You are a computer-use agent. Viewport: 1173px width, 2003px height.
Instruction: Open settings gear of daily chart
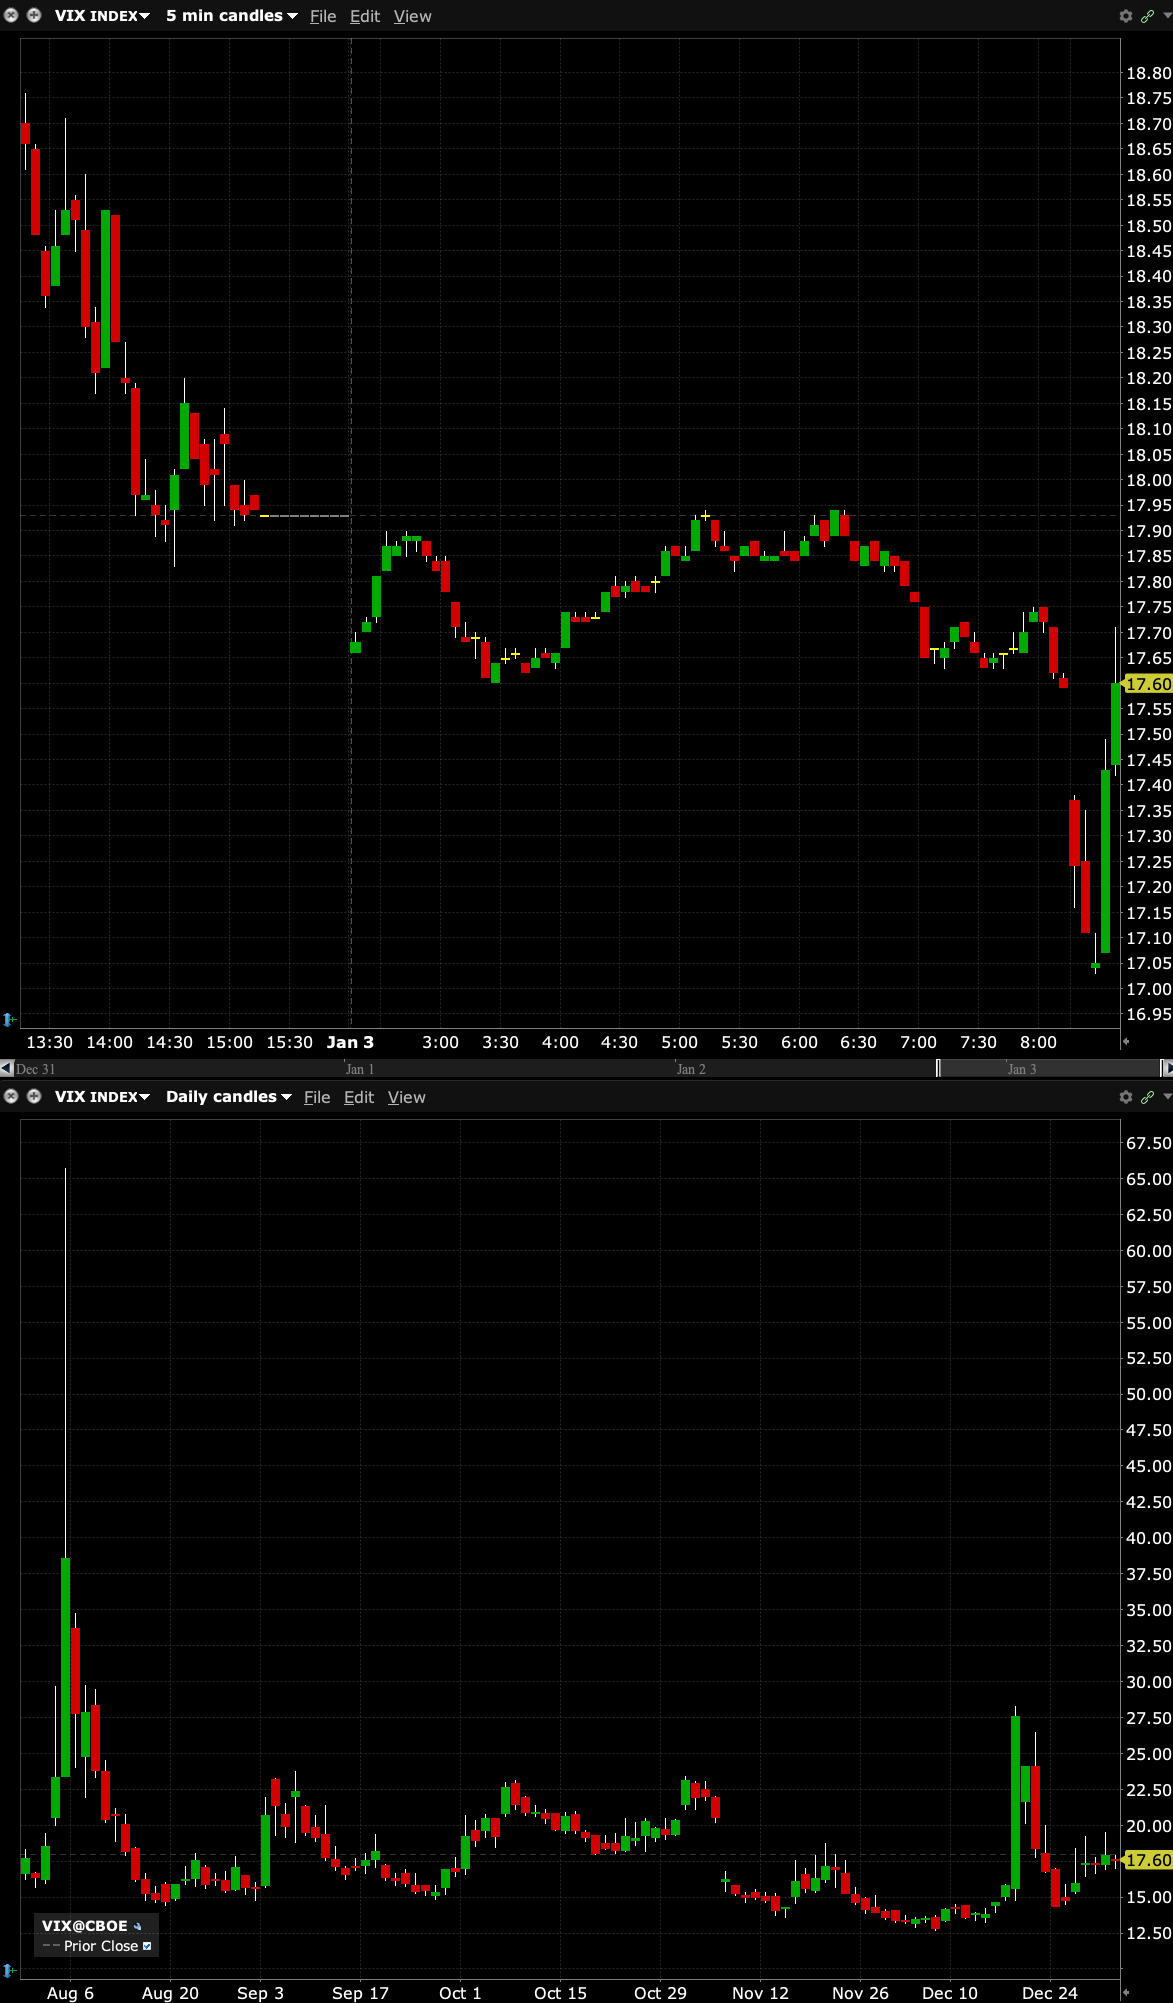(1126, 1097)
